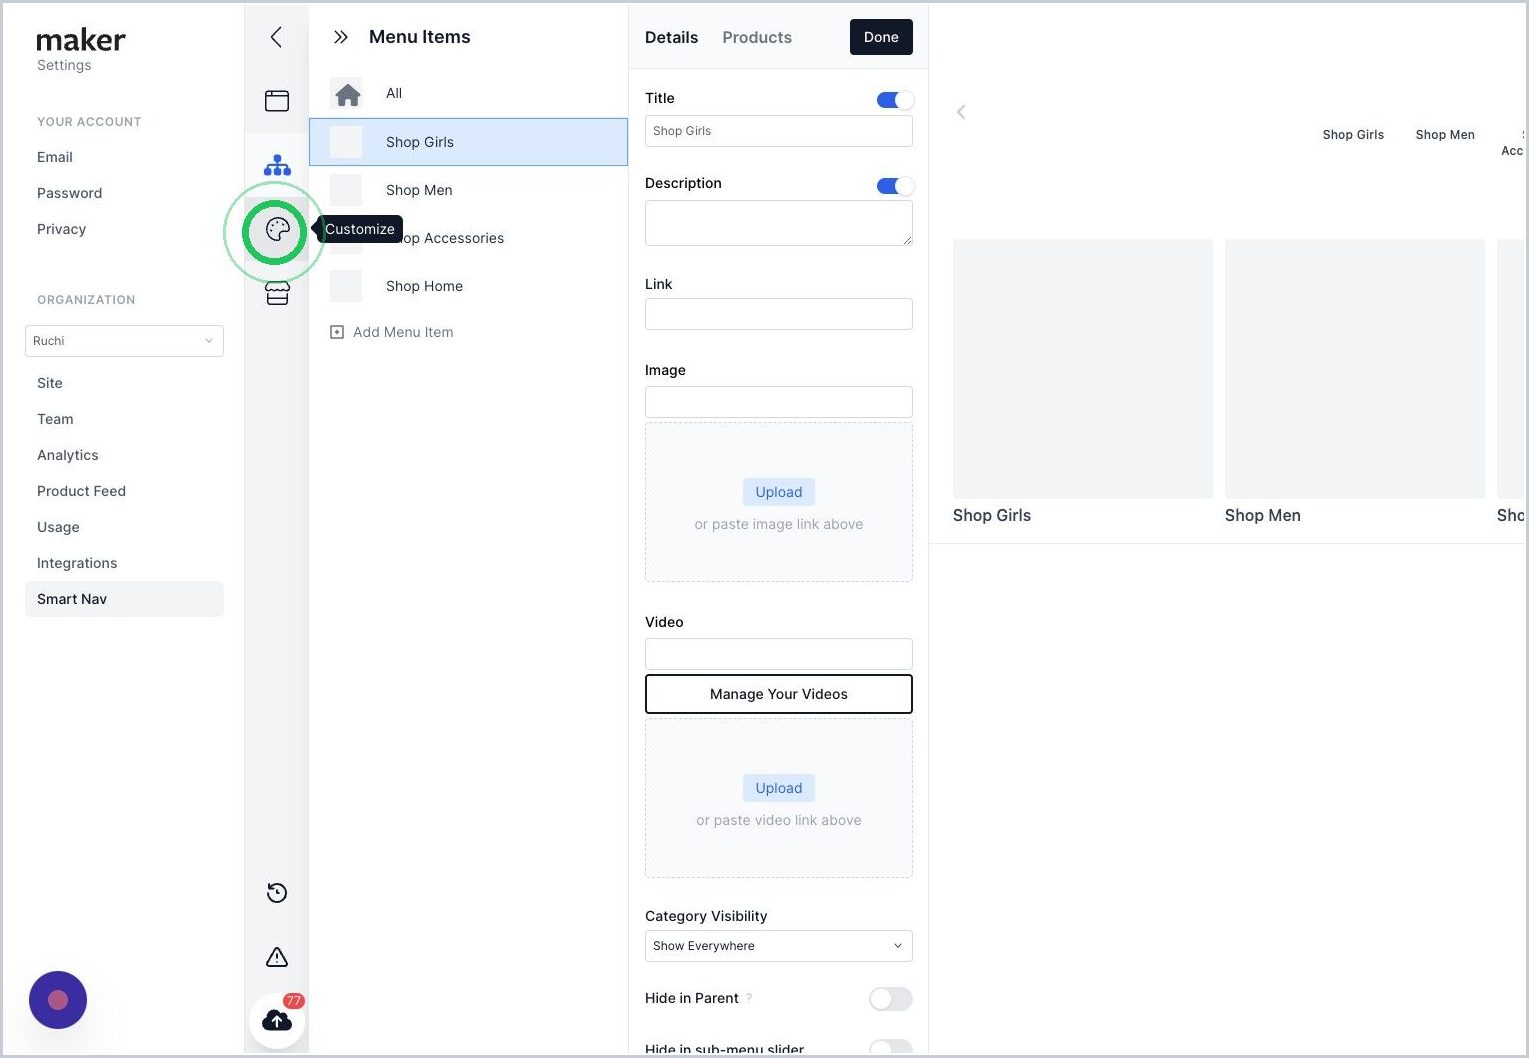Click the cloud upload publish icon
Screen dimensions: 1529x1058
click(277, 1020)
